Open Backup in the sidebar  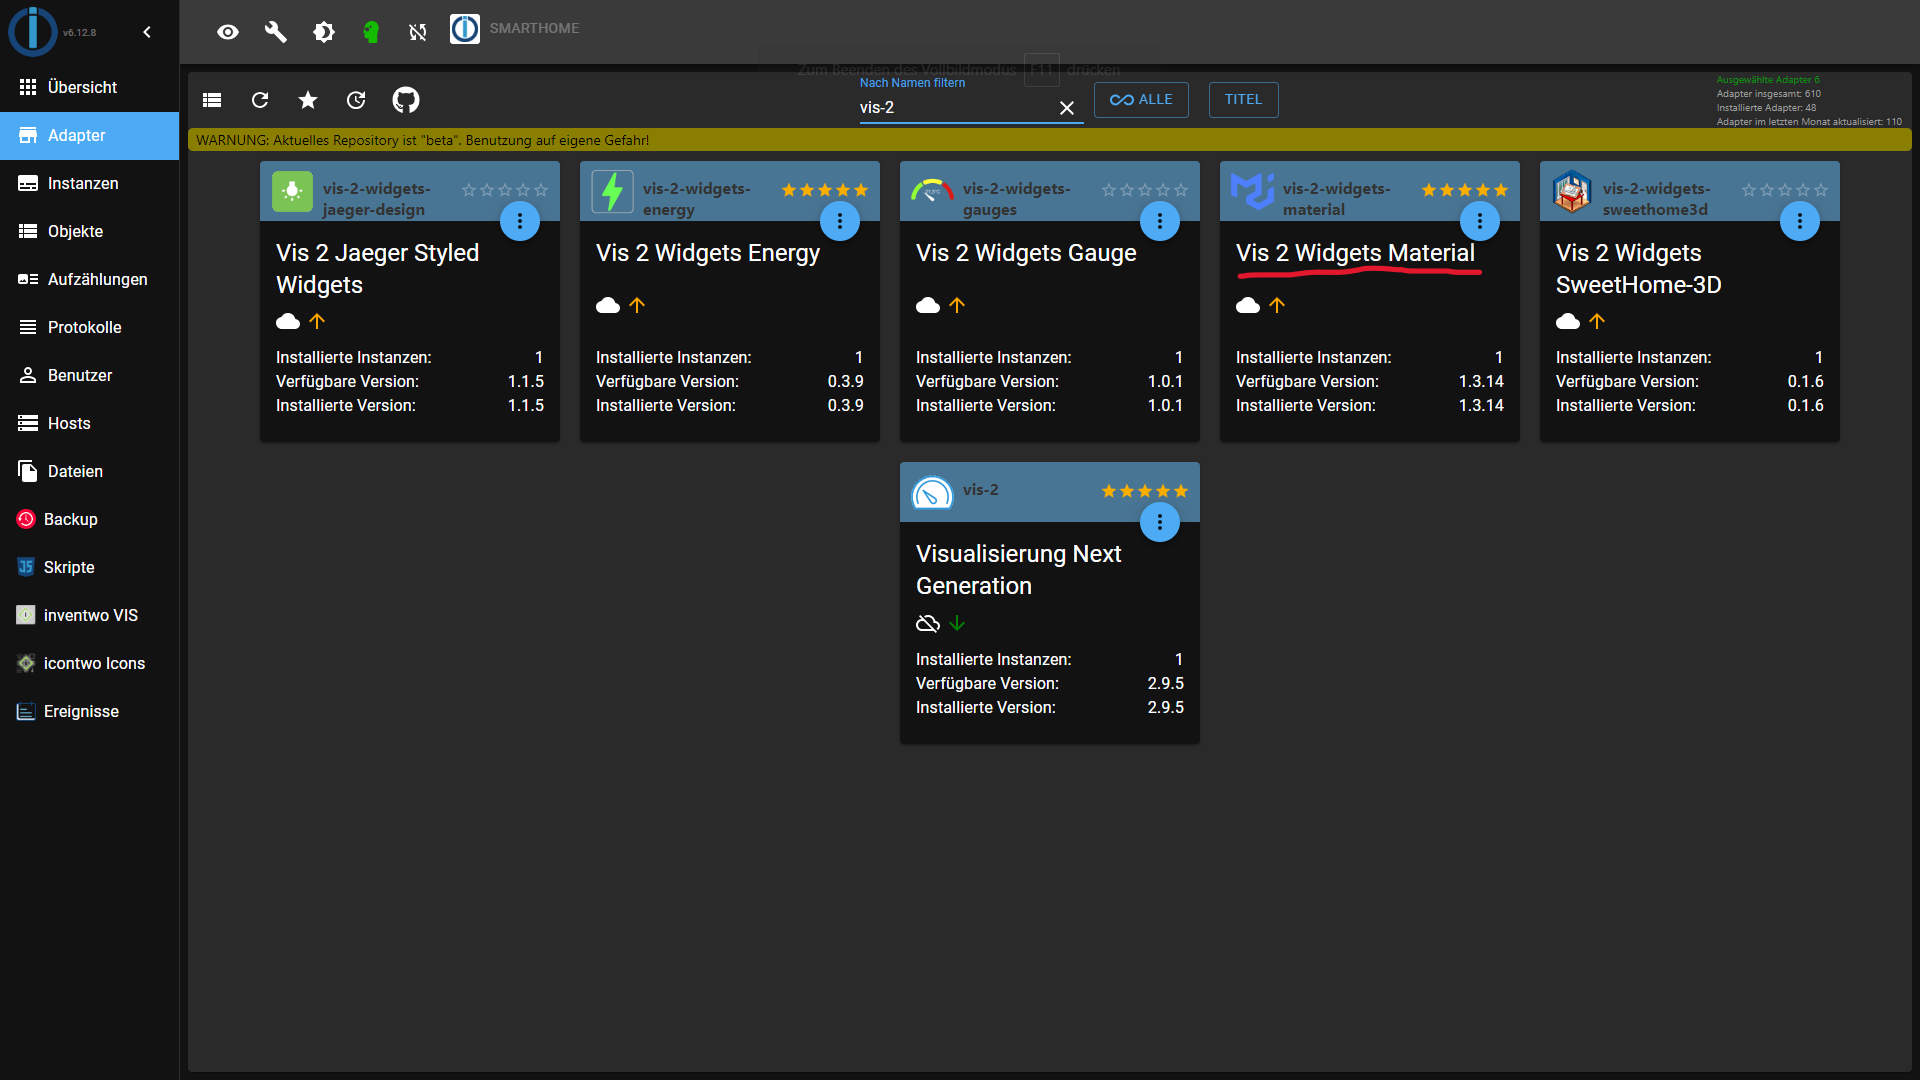point(90,520)
